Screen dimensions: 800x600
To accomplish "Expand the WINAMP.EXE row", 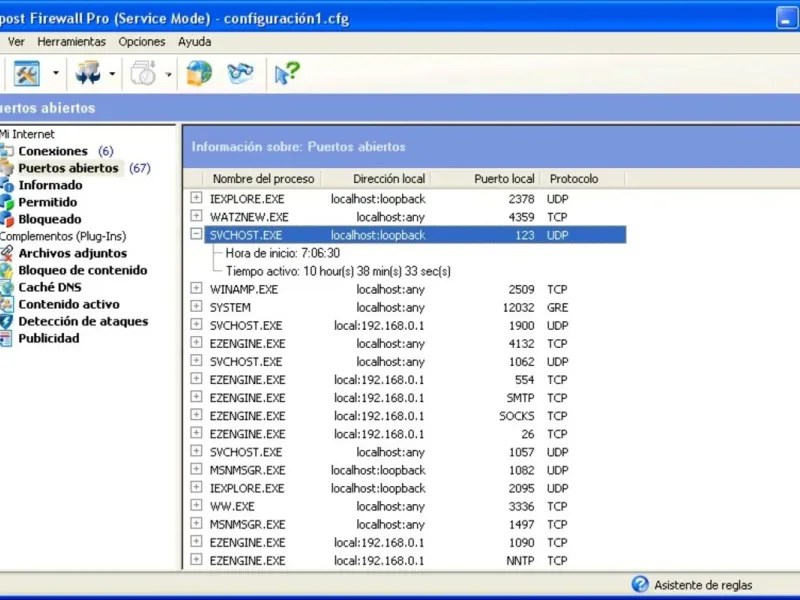I will [196, 288].
